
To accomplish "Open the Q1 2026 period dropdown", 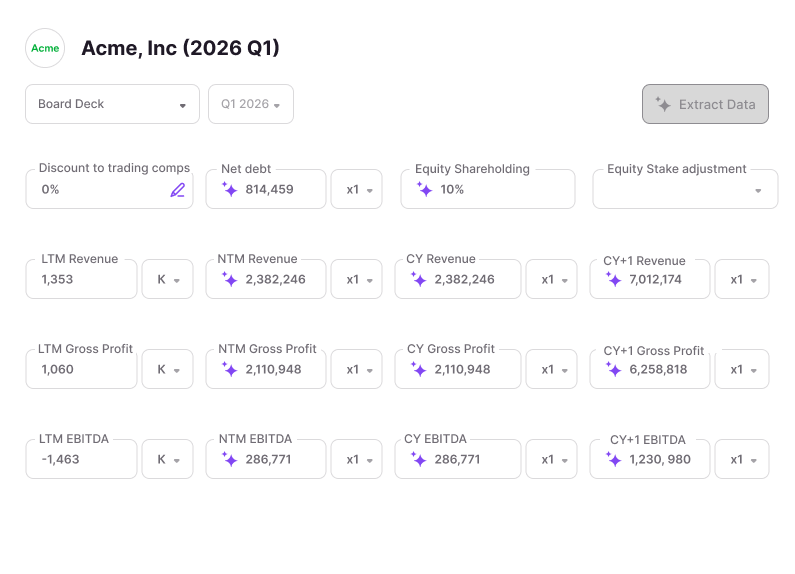I will click(x=250, y=104).
